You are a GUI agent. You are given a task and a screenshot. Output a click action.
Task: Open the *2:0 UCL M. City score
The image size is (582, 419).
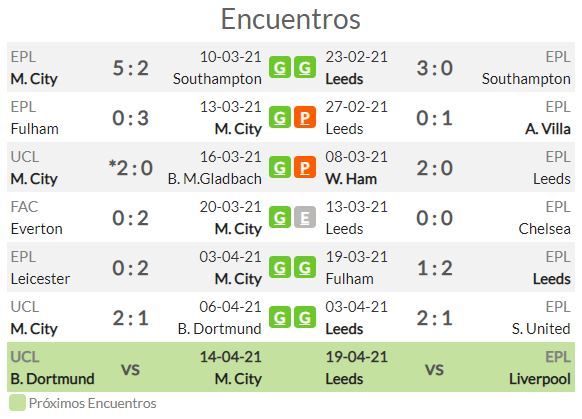pyautogui.click(x=131, y=168)
